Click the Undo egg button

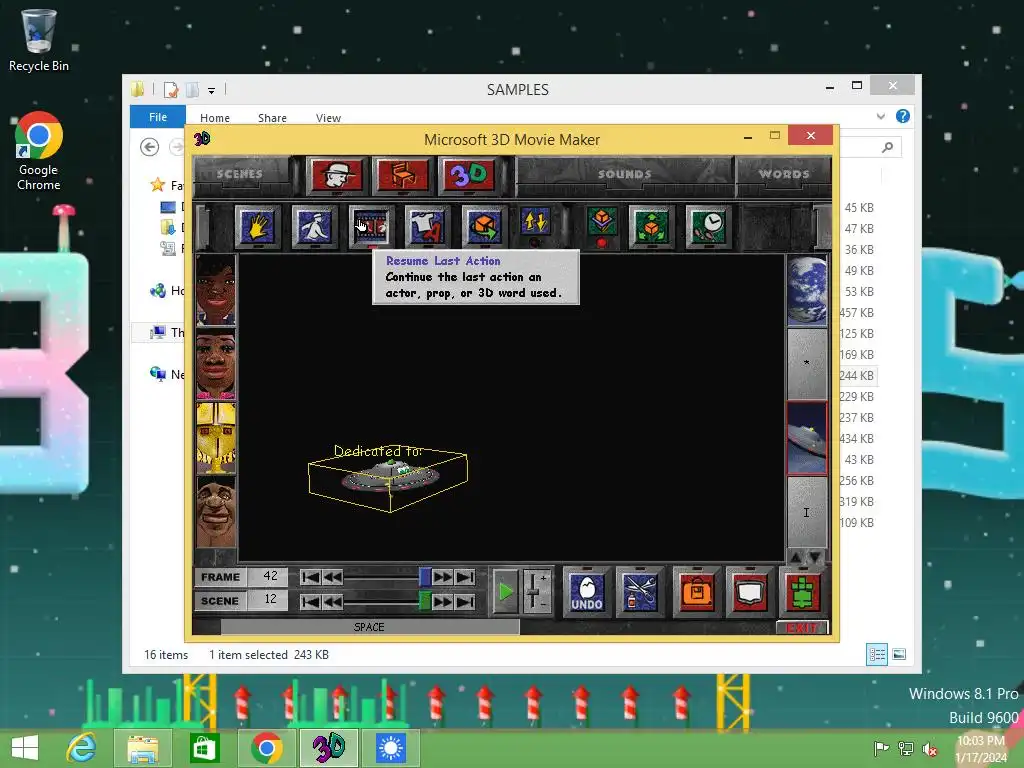(586, 592)
